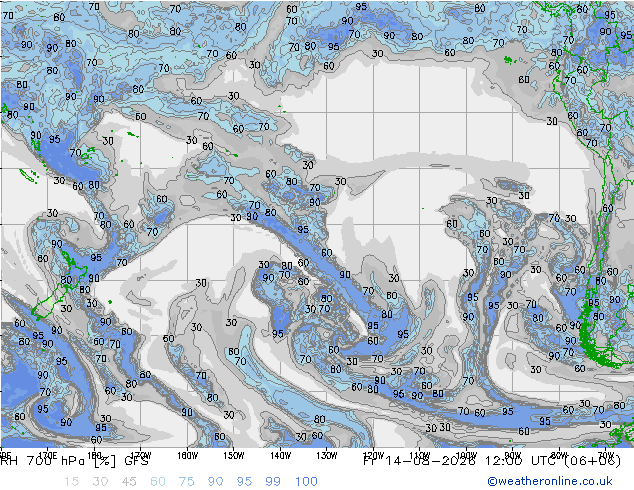Click legend value 45
This screenshot has width=634, height=490.
click(129, 482)
